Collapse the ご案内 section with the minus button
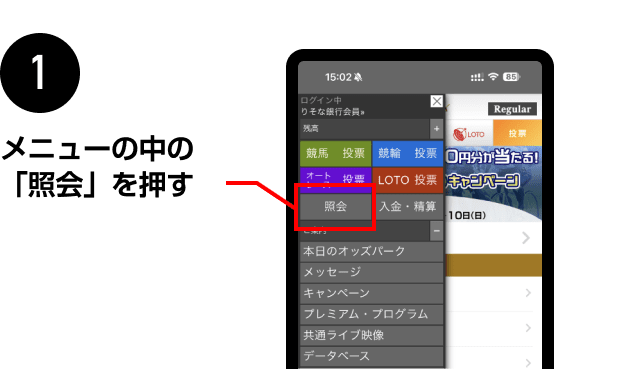622x369 pixels. [x=436, y=231]
